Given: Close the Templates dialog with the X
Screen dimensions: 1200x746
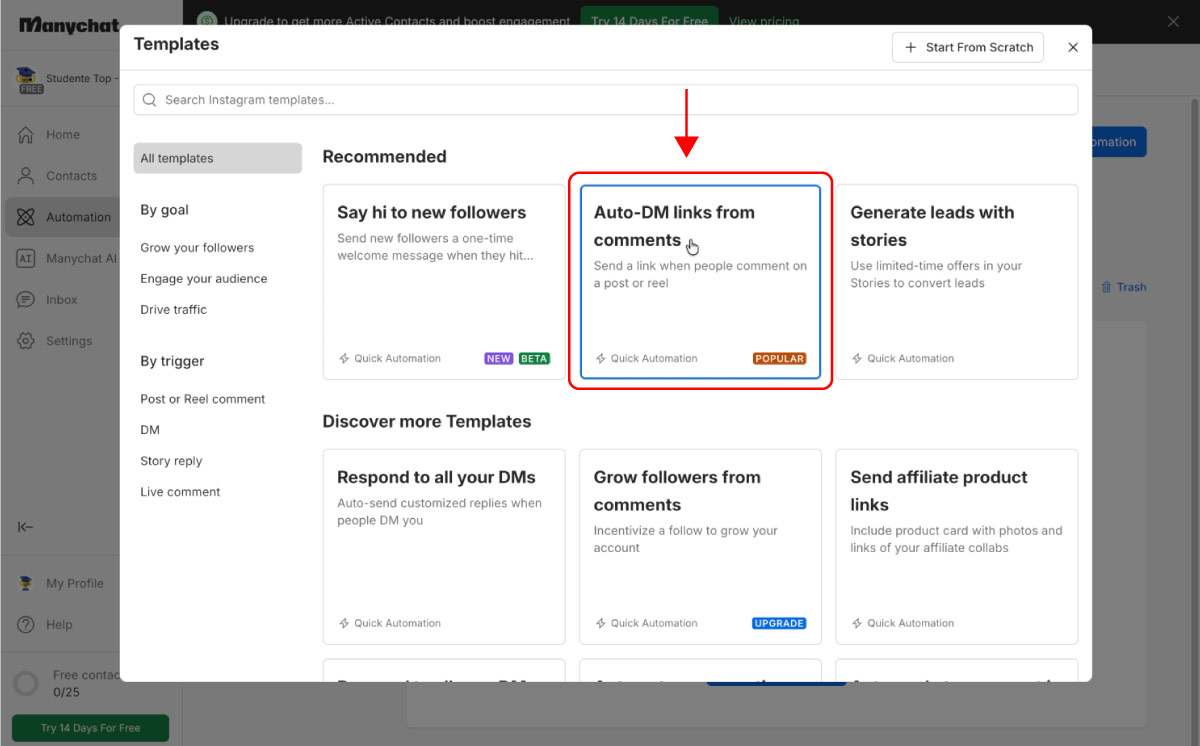Looking at the screenshot, I should (1073, 47).
